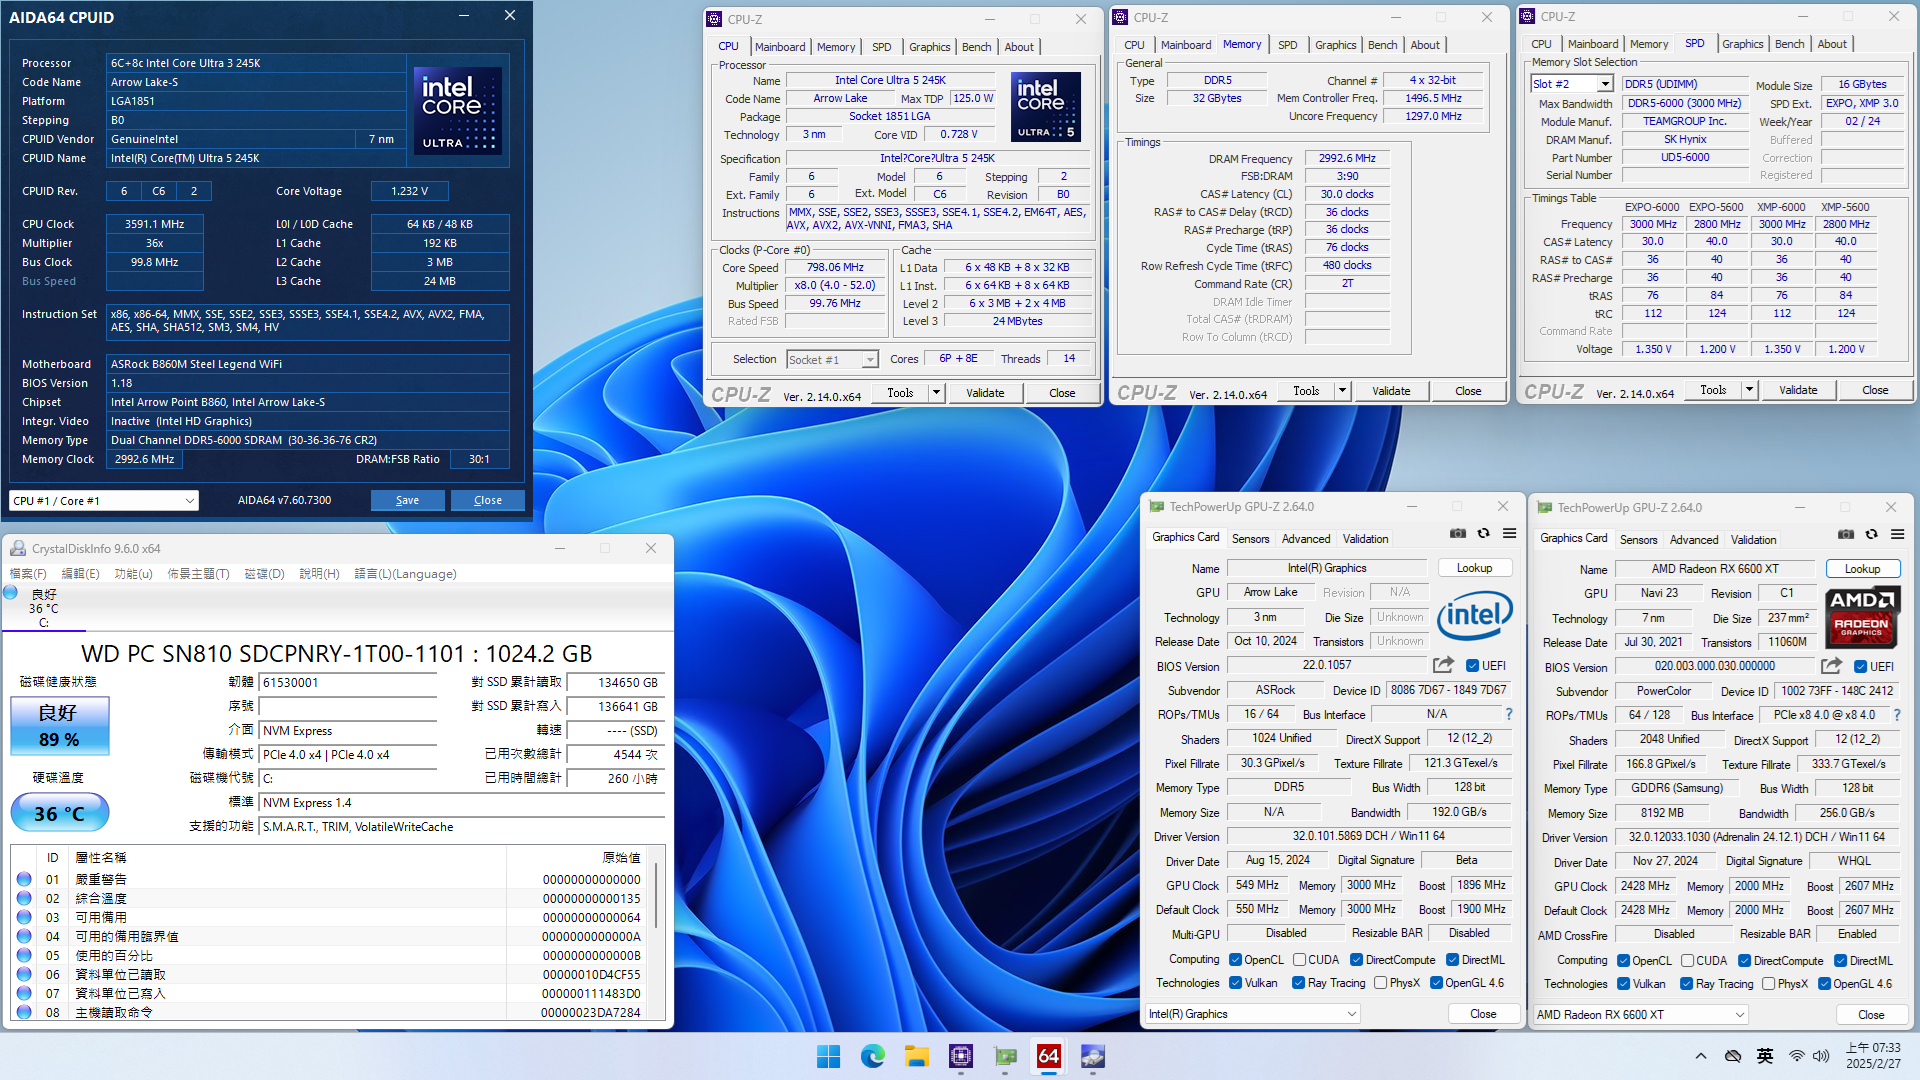1920x1080 pixels.
Task: Open hamburger menu in Intel GPU-Z window
Action: (1510, 534)
